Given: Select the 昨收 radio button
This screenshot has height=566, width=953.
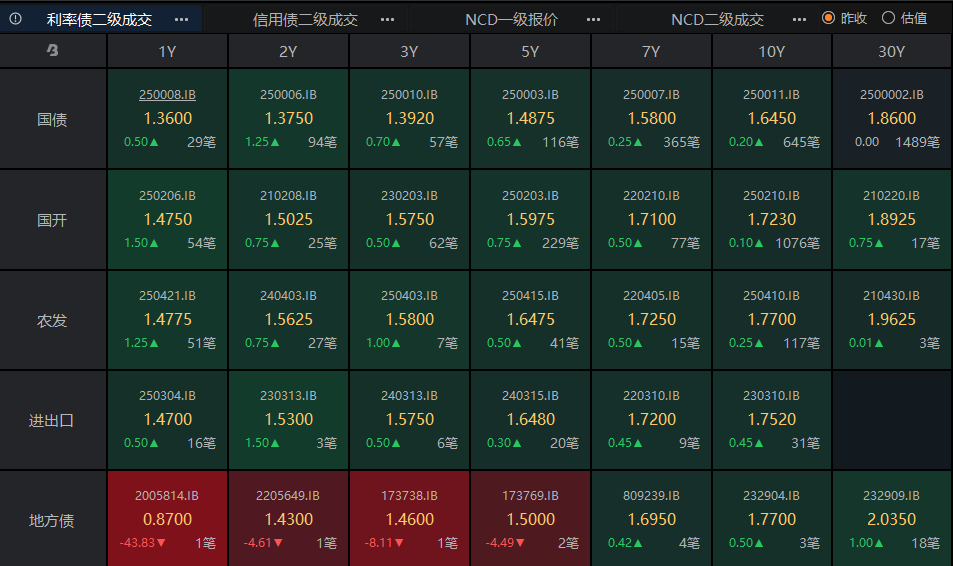Looking at the screenshot, I should point(828,18).
